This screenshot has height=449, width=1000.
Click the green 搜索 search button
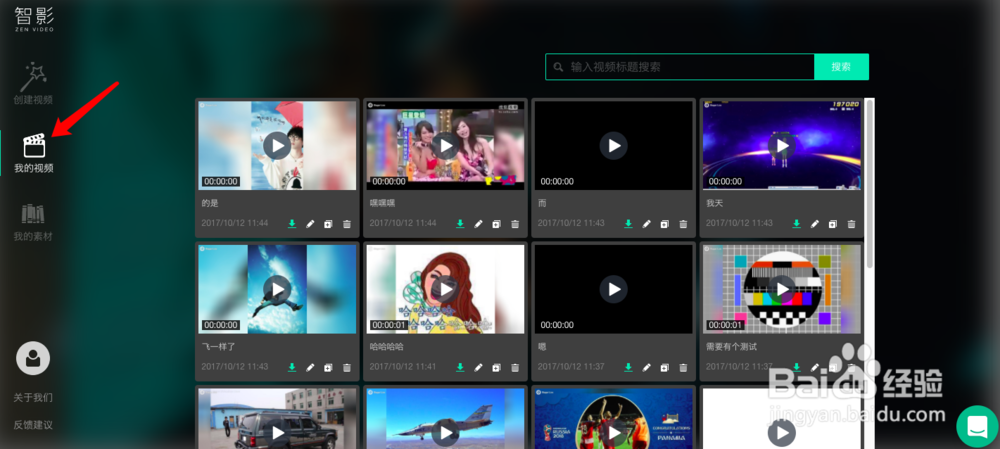click(841, 67)
